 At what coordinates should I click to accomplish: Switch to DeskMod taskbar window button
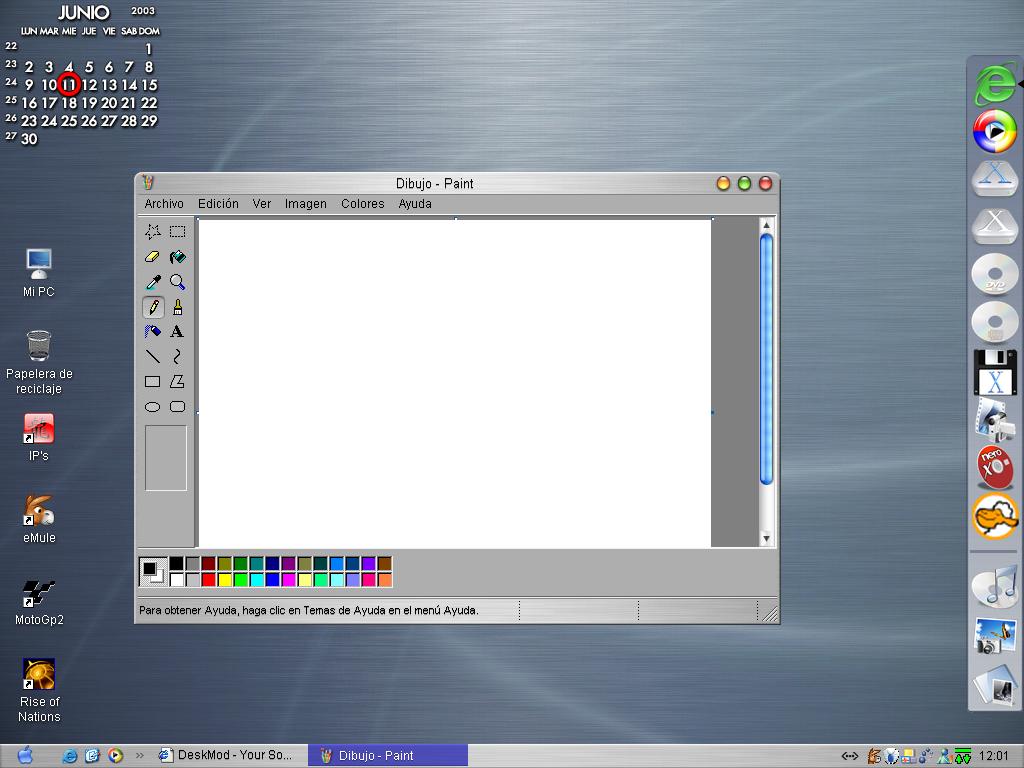click(227, 755)
